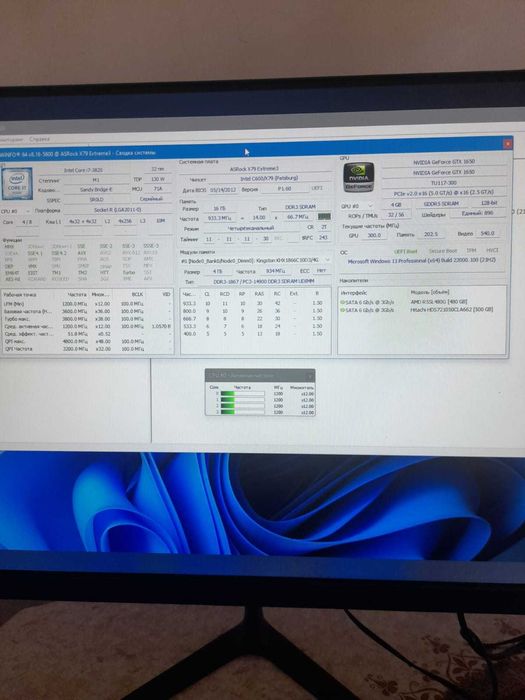The image size is (525, 700).
Task: Click the ROPs / TMUs 32 / 56 value
Action: 396,215
